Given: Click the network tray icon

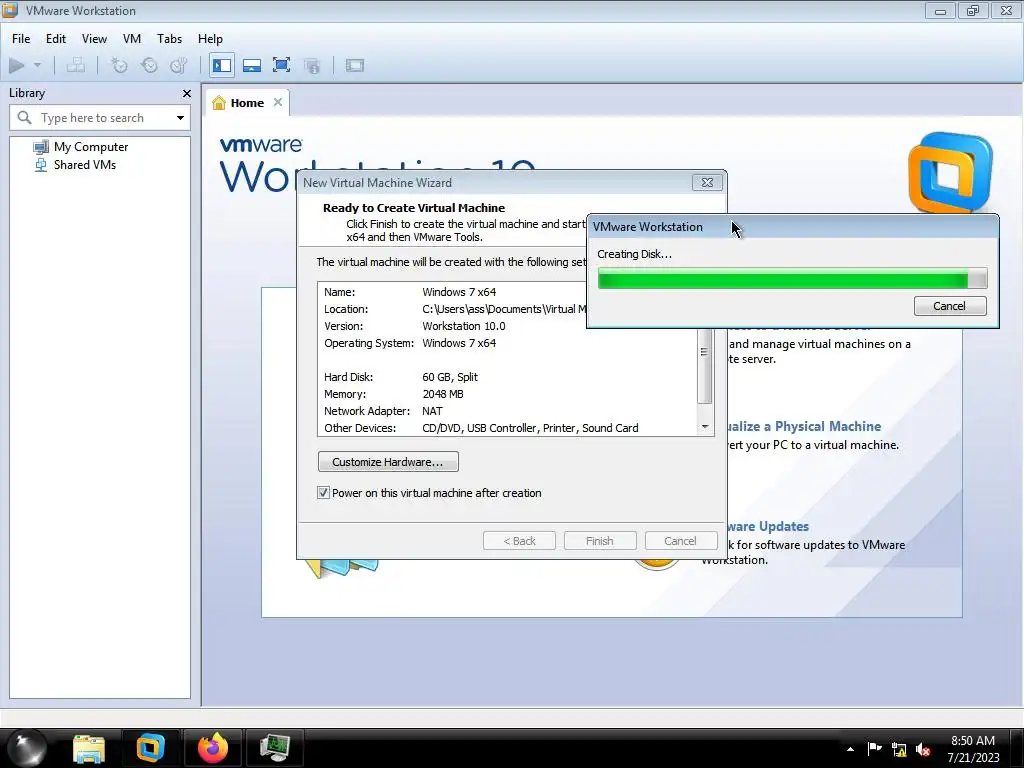Looking at the screenshot, I should (x=899, y=750).
